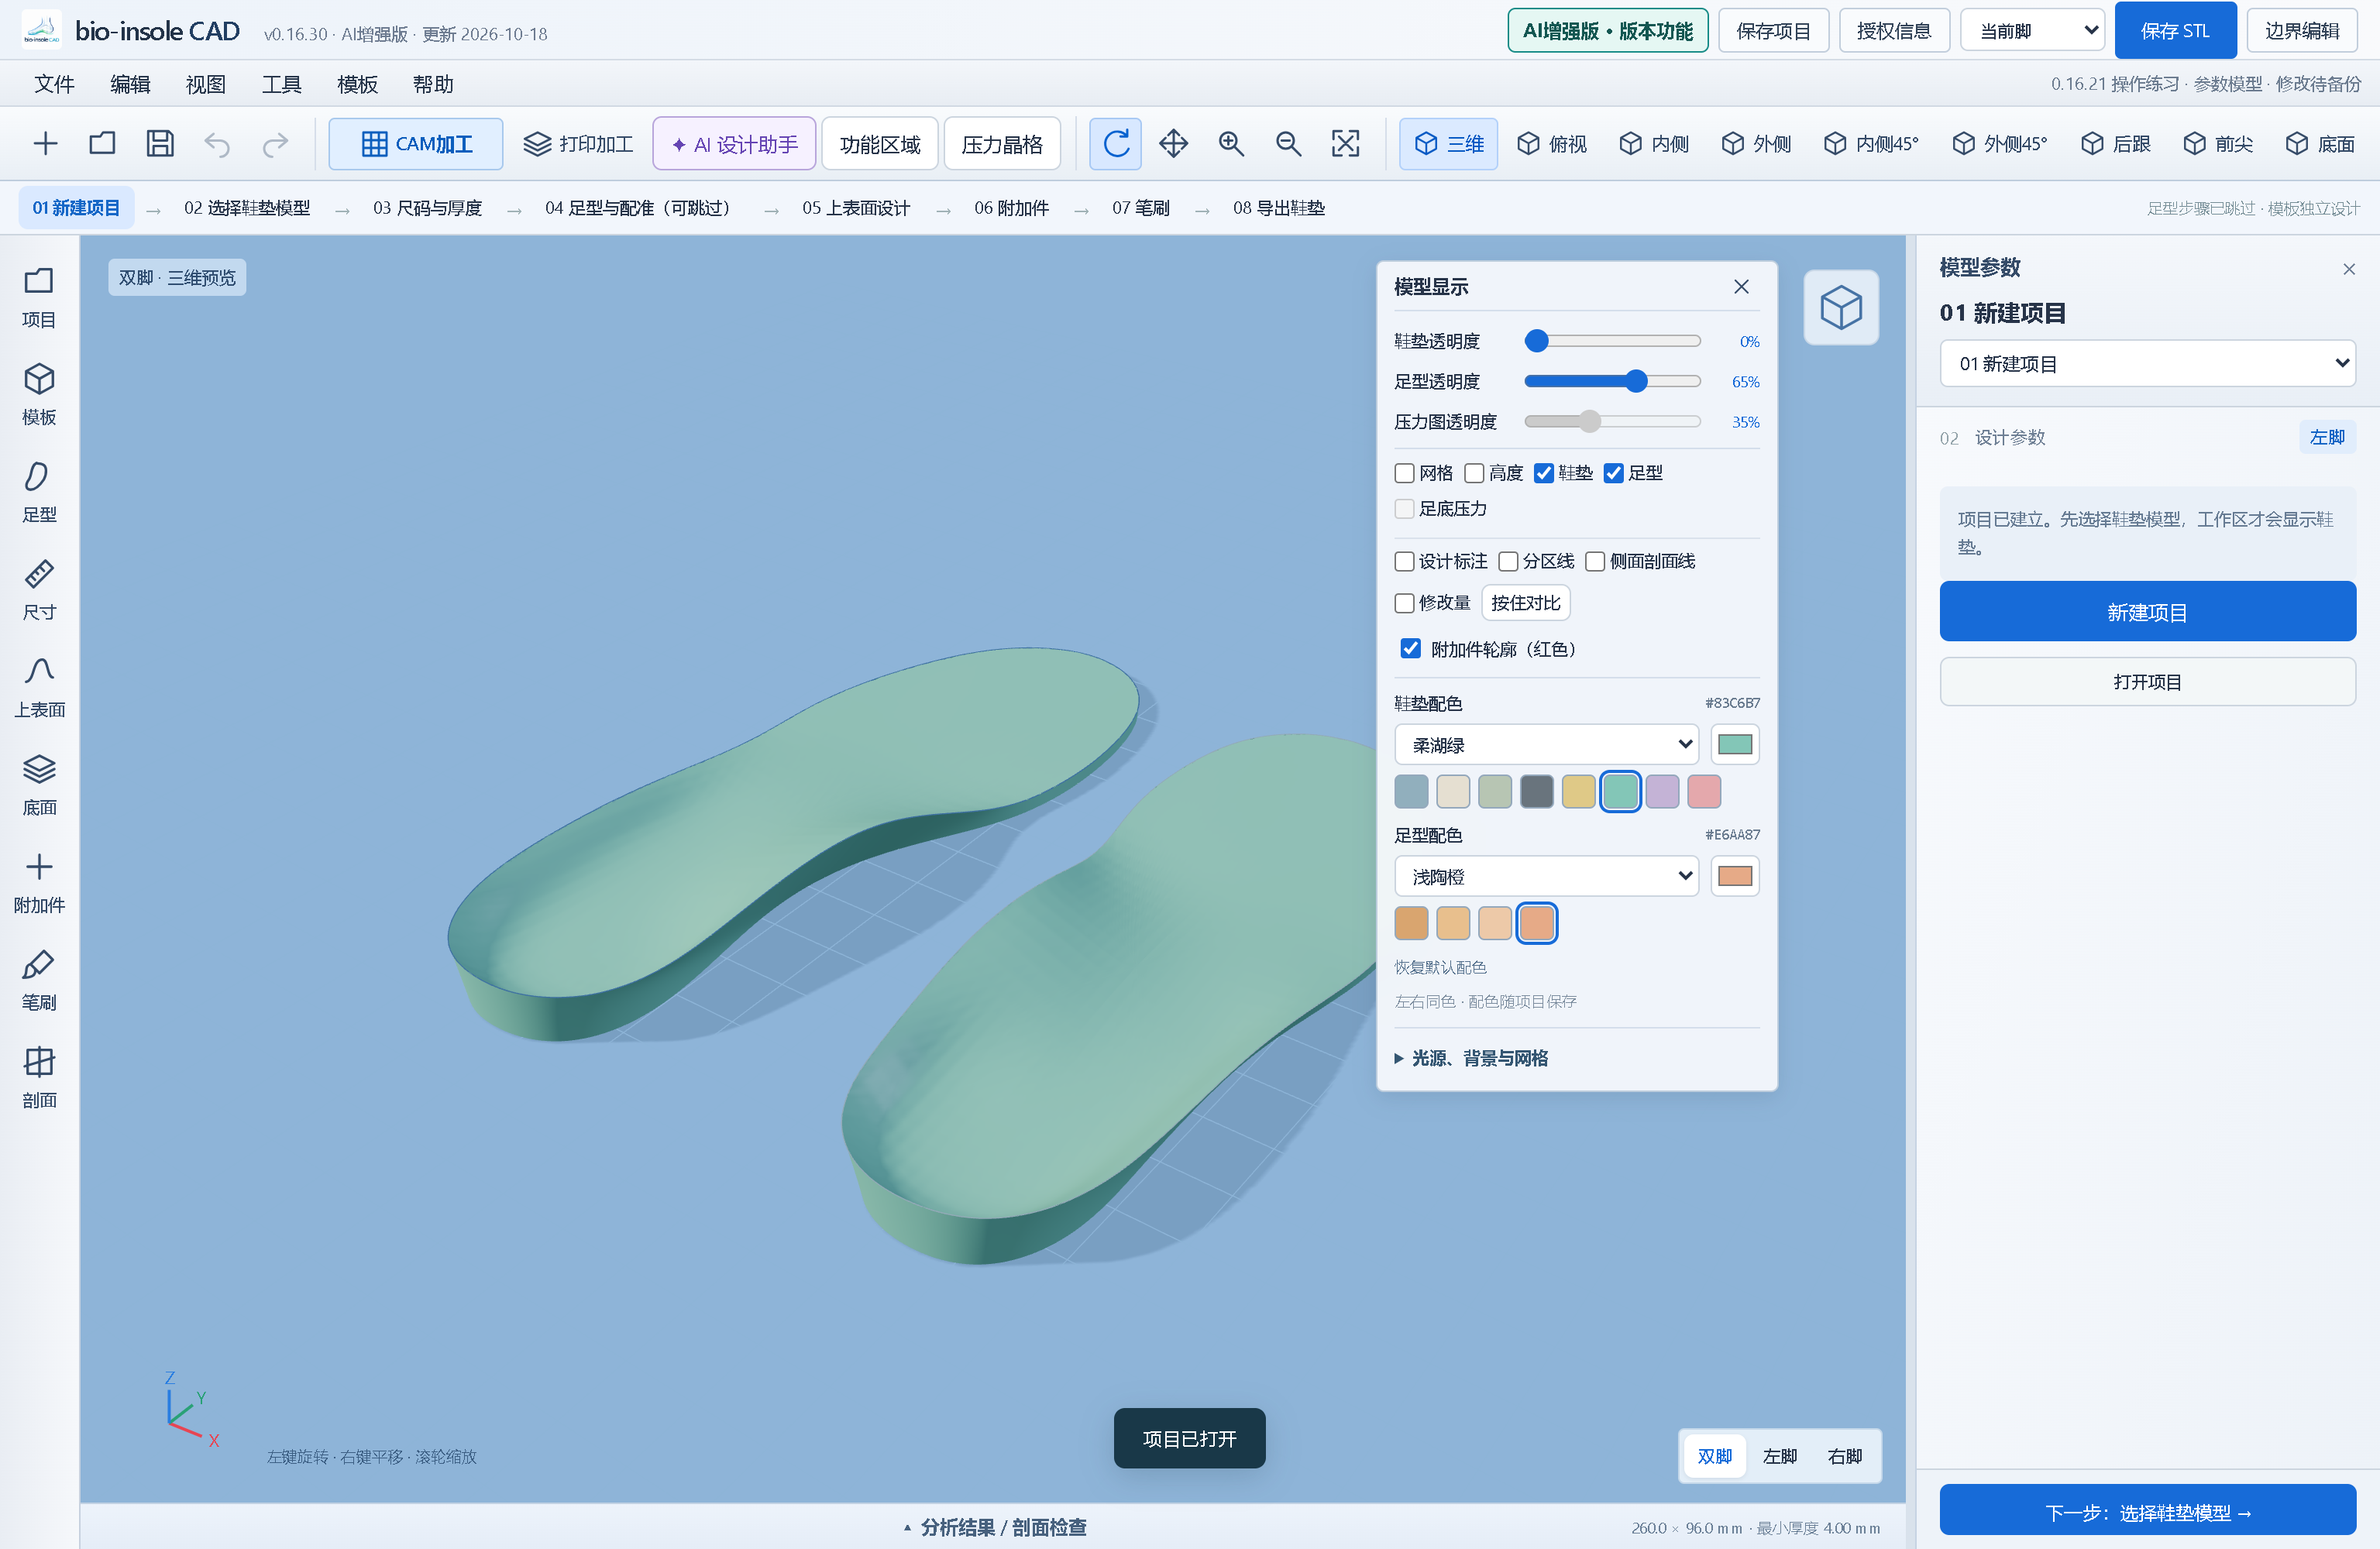Uncheck 附加件轮廓（红色）checkbox

click(x=1410, y=648)
